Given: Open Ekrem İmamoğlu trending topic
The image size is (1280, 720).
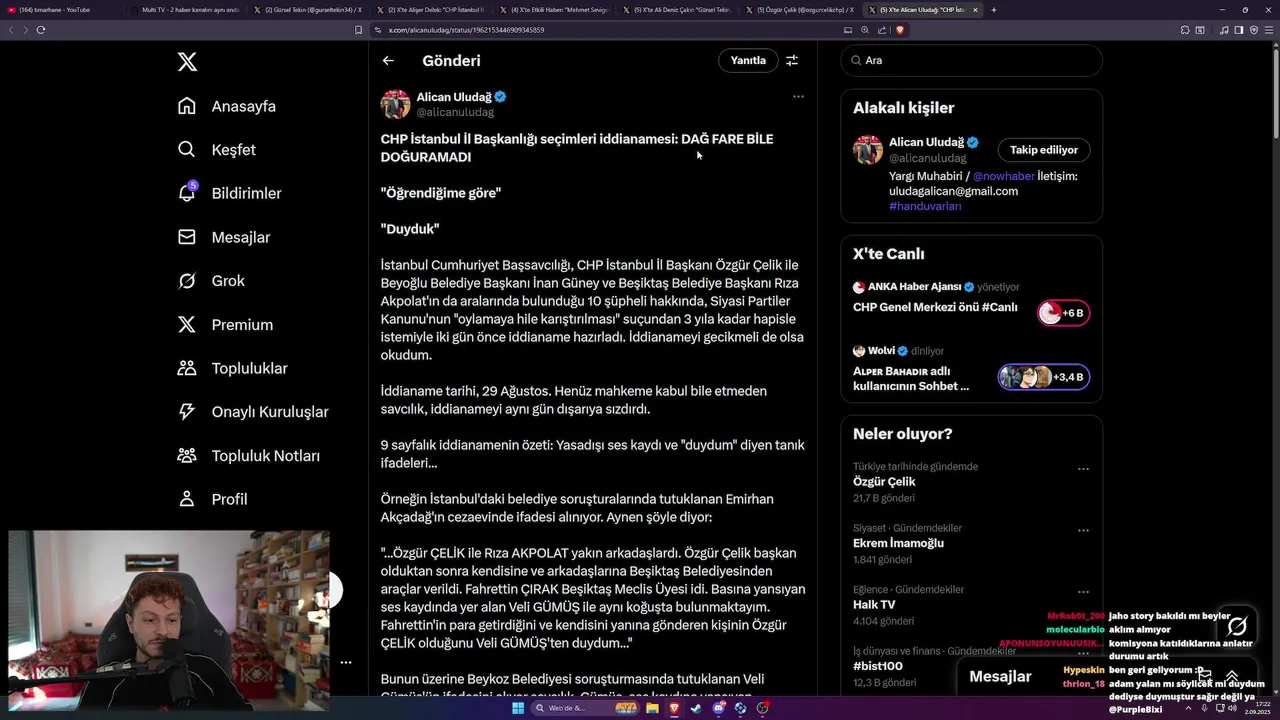Looking at the screenshot, I should 898,543.
